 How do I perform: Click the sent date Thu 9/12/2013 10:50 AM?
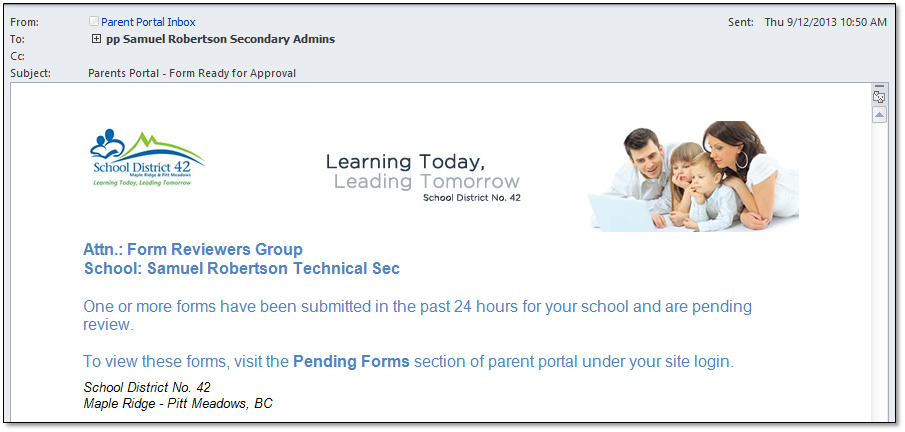[x=825, y=22]
